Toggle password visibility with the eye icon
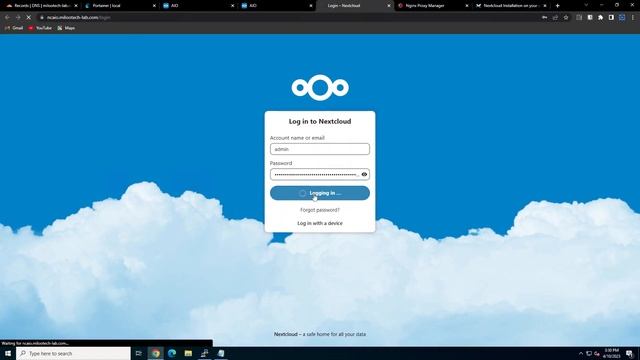The width and height of the screenshot is (640, 360). point(364,174)
